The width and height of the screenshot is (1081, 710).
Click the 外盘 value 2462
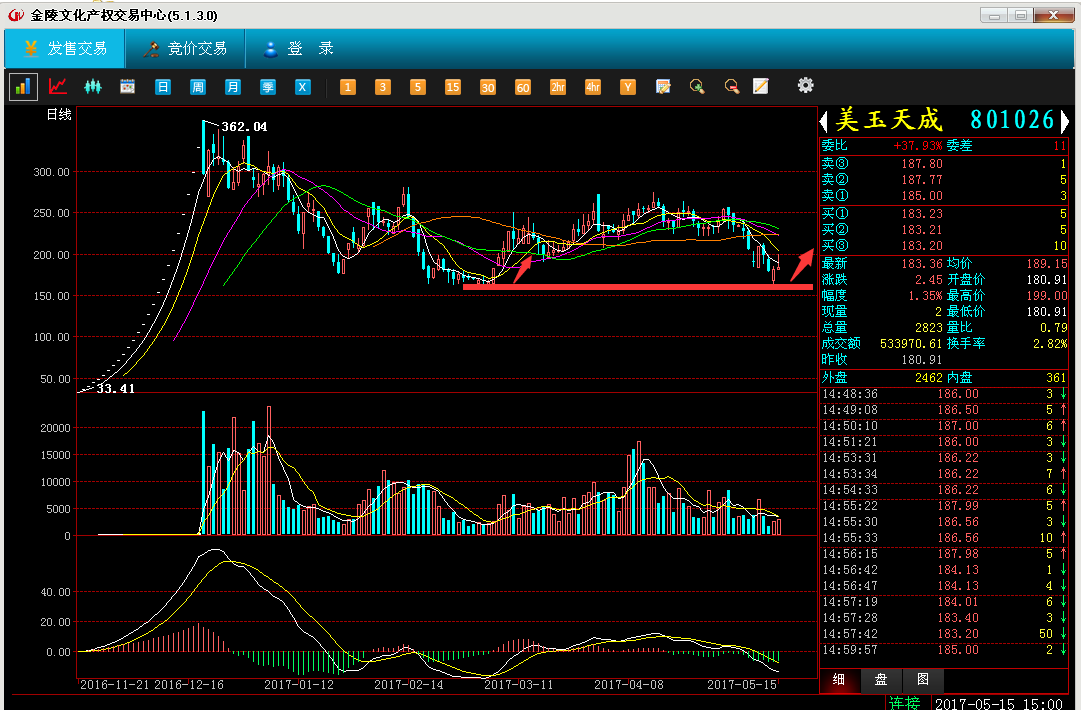[x=929, y=378]
